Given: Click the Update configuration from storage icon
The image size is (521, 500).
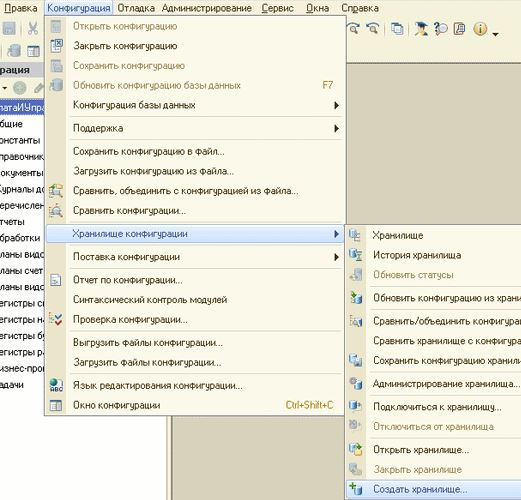Looking at the screenshot, I should pyautogui.click(x=355, y=297).
